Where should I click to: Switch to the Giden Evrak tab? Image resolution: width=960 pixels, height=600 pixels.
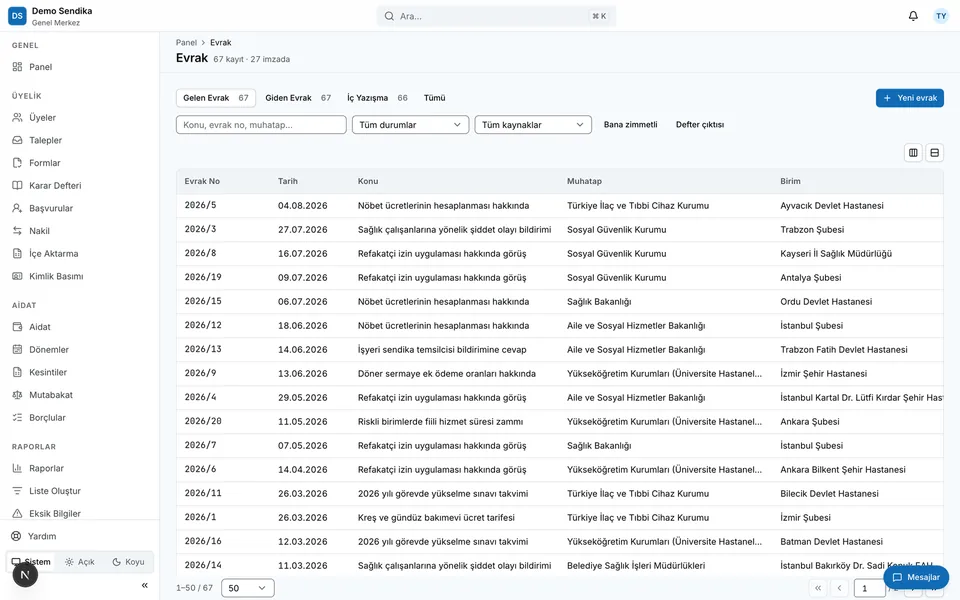click(298, 97)
